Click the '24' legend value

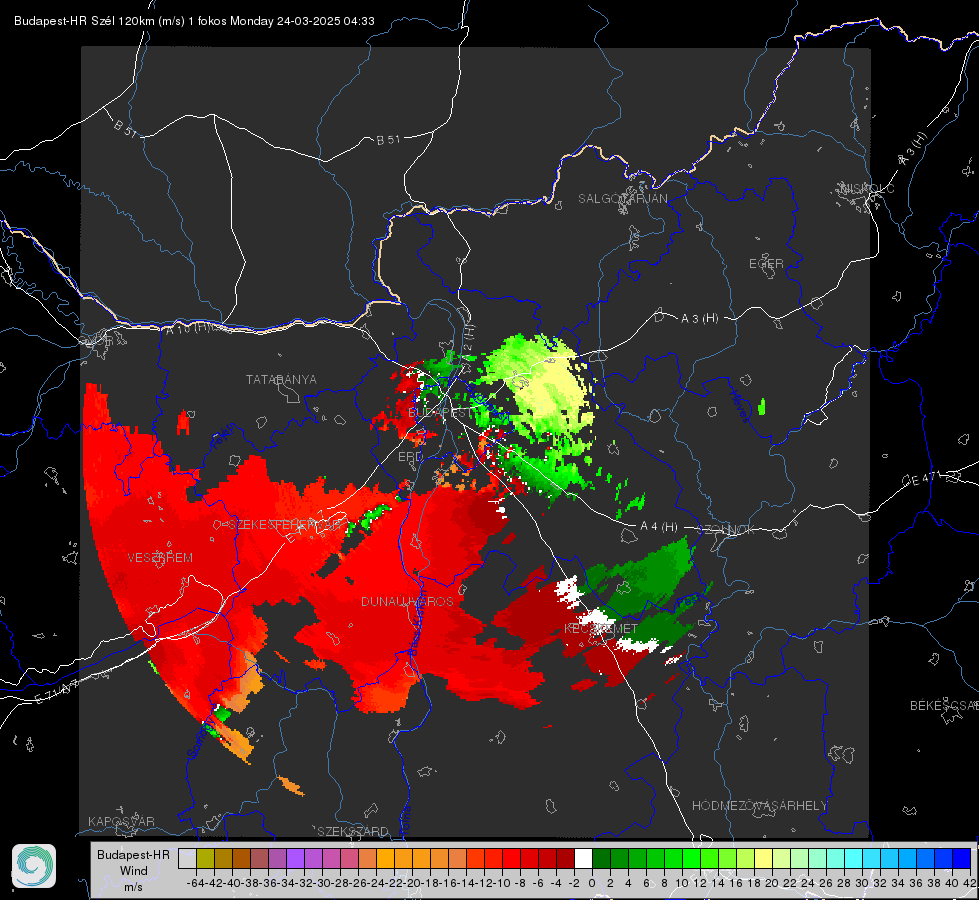click(808, 883)
